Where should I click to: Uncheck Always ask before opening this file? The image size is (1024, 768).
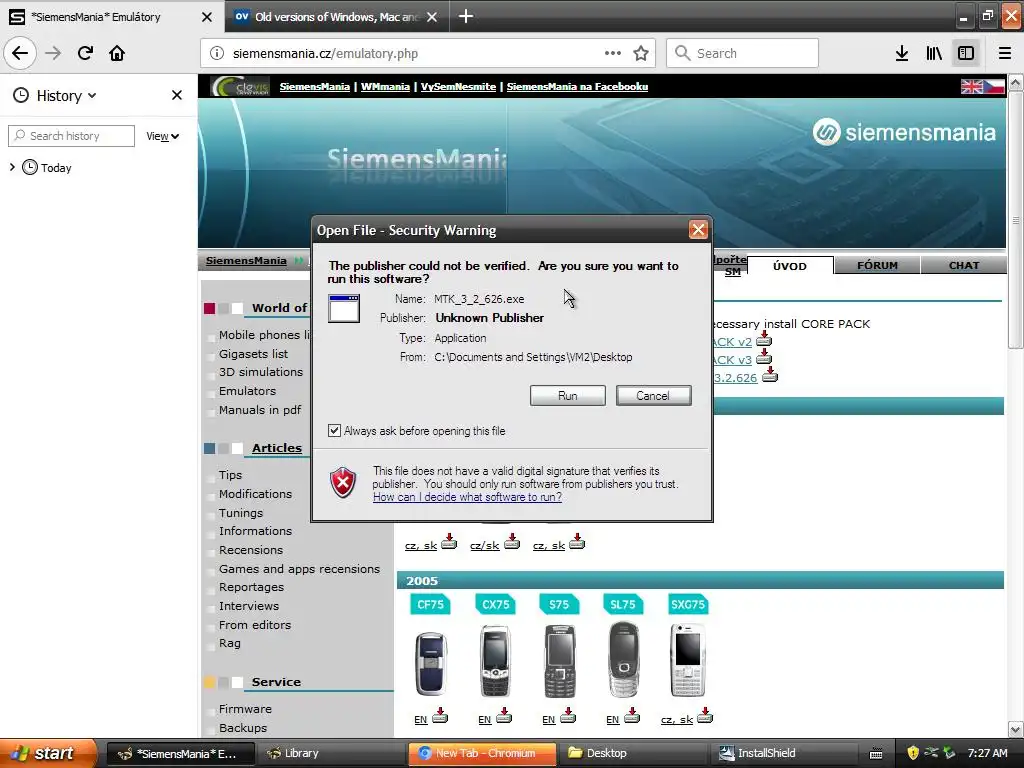[334, 430]
